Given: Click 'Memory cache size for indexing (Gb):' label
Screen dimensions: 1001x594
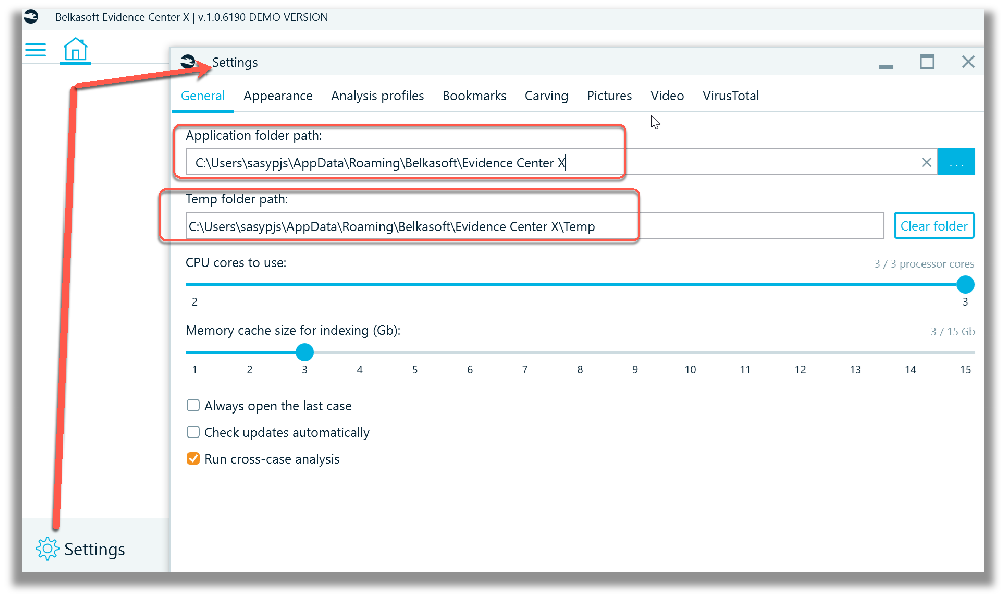Looking at the screenshot, I should pos(293,331).
